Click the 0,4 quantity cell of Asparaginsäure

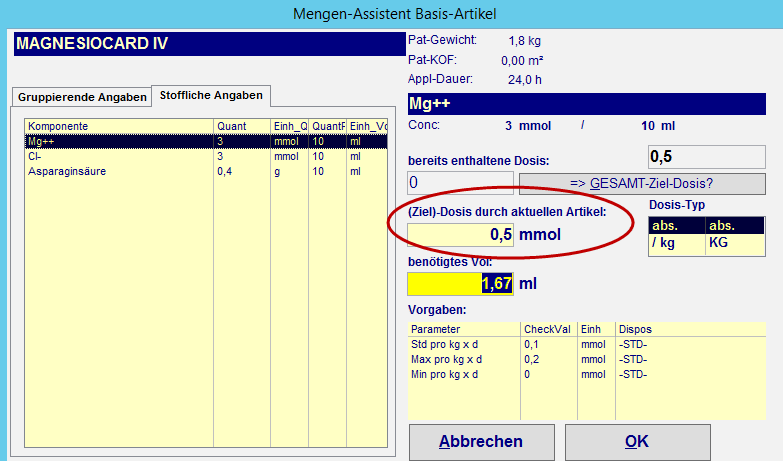[242, 171]
